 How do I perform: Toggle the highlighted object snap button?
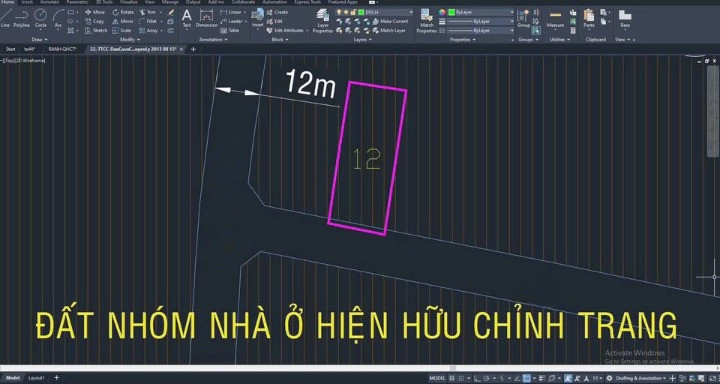tap(526, 378)
